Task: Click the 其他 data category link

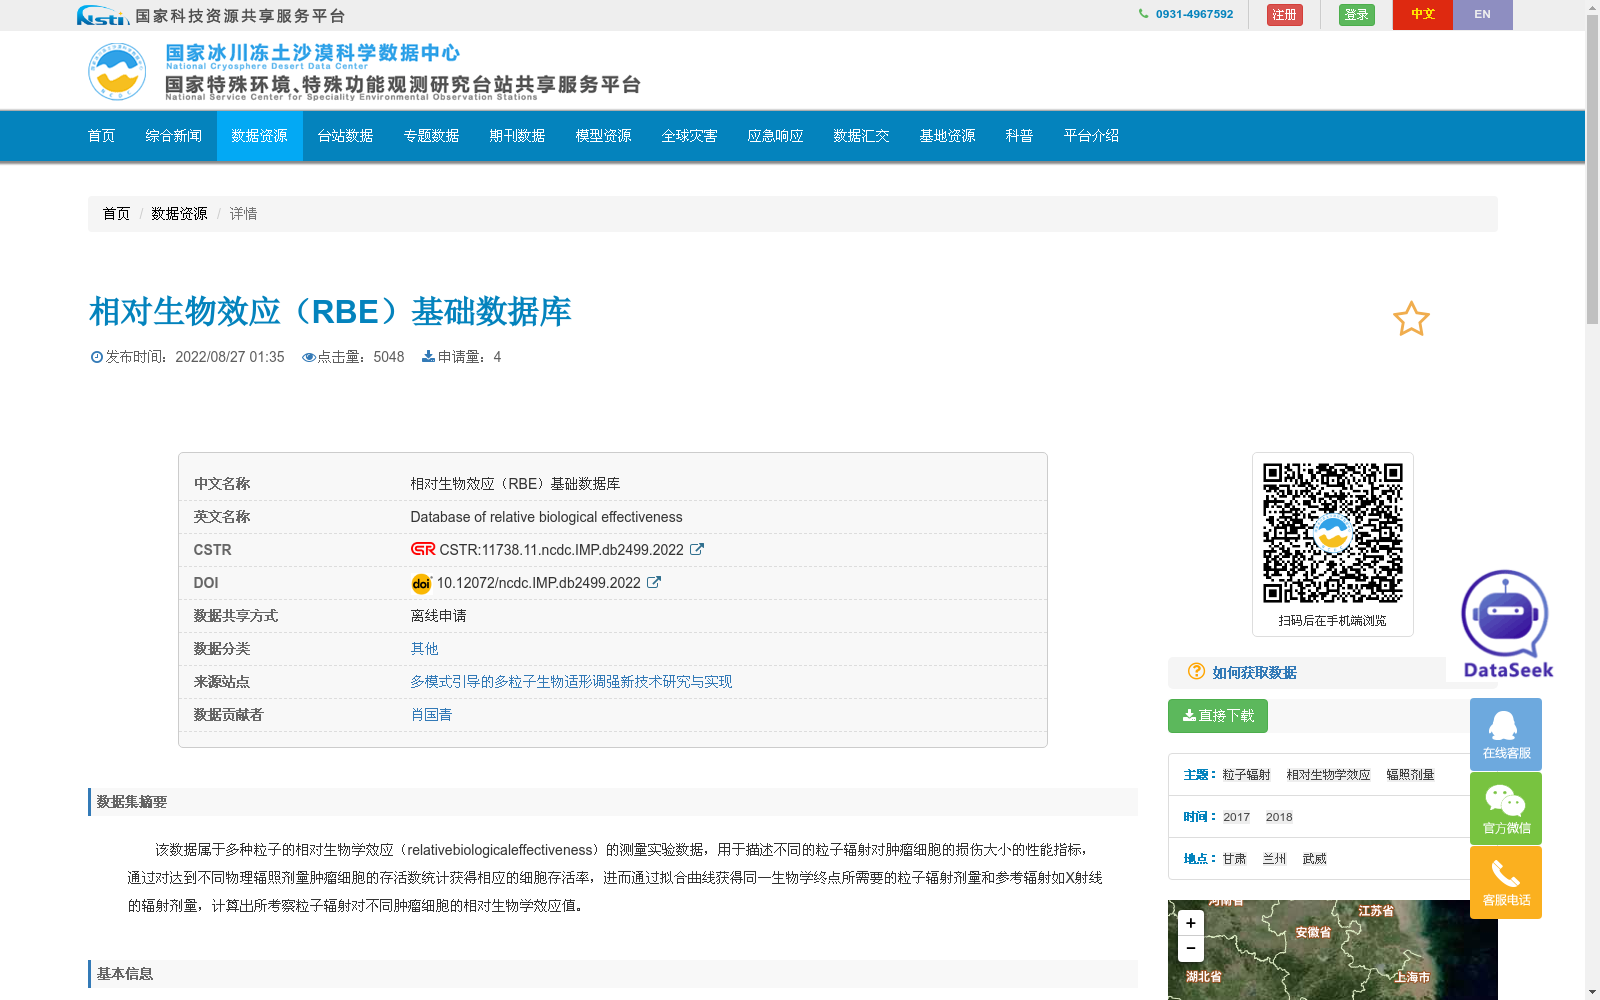Action: 424,648
